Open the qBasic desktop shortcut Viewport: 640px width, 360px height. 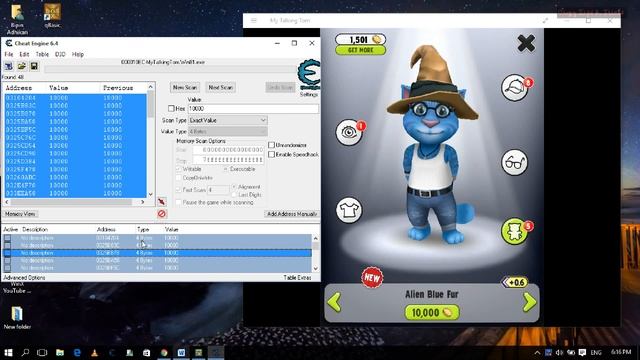pos(52,16)
